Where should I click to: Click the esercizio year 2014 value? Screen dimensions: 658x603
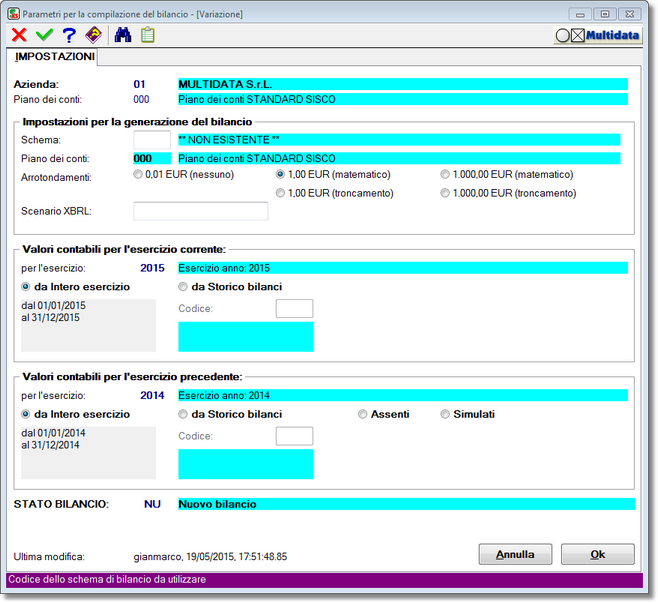click(152, 396)
